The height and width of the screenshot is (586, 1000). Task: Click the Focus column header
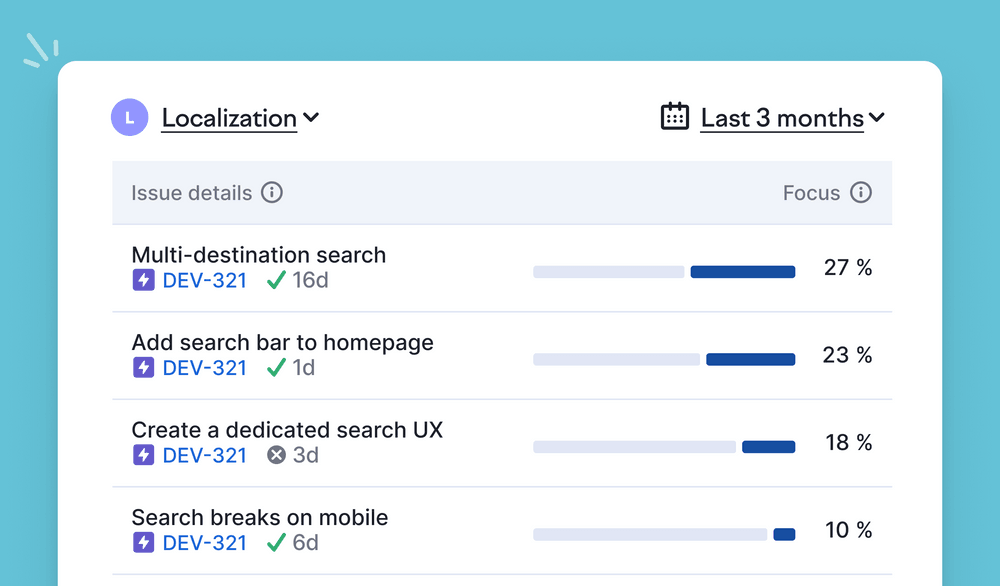(x=811, y=193)
